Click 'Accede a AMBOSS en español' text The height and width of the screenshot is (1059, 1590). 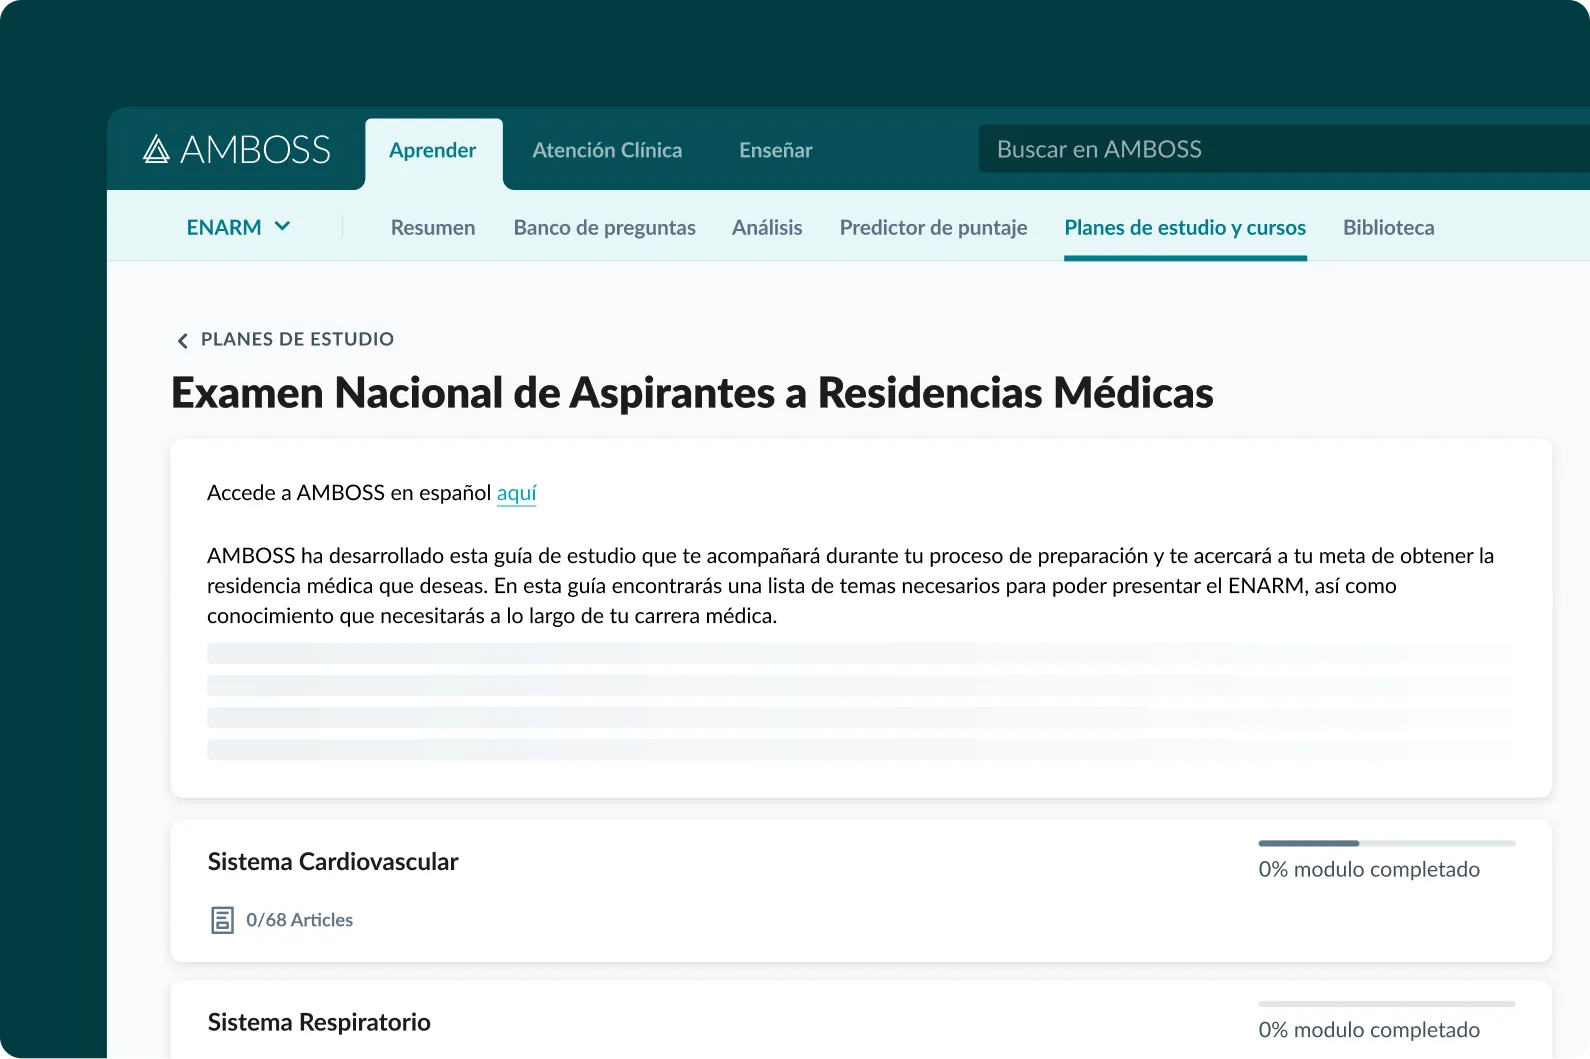349,493
